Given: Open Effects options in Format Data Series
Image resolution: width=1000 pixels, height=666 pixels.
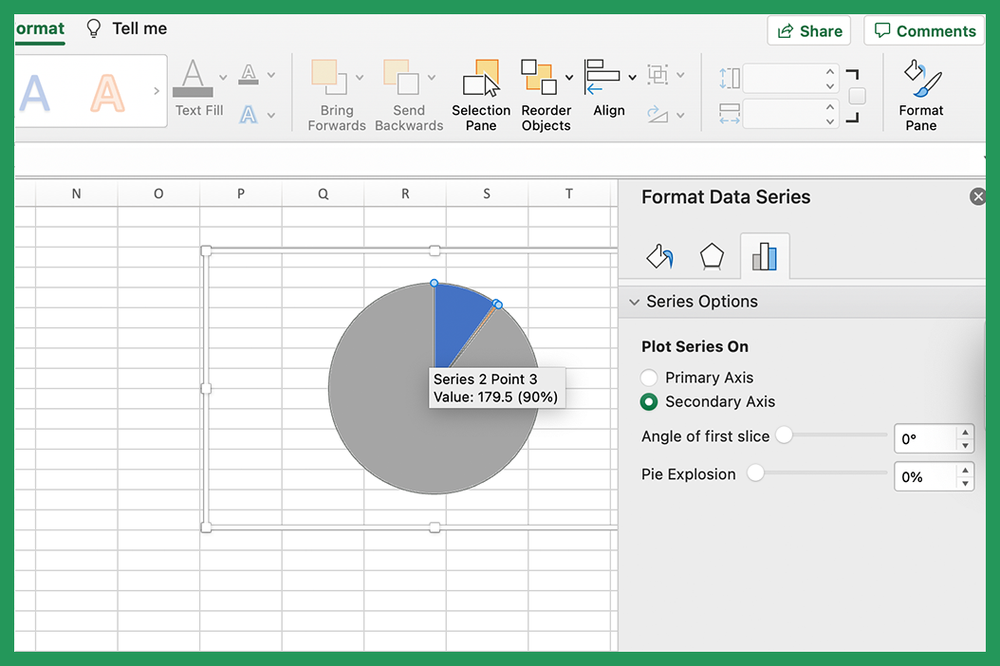Looking at the screenshot, I should pyautogui.click(x=711, y=255).
